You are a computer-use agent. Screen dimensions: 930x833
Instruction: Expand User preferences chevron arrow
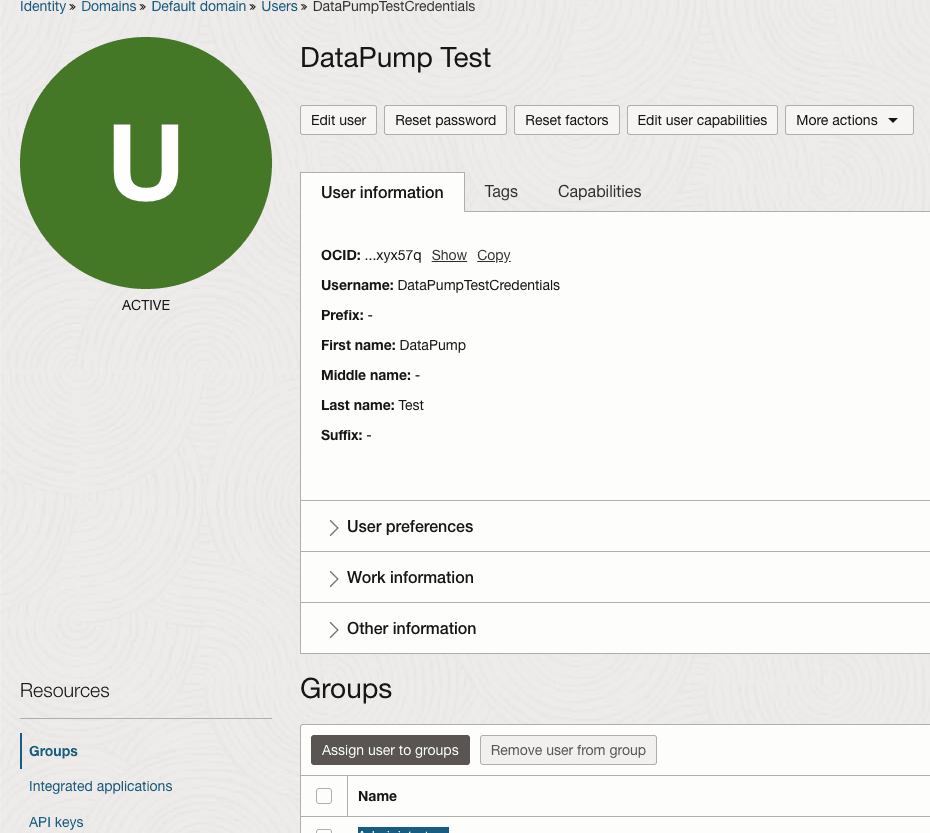click(333, 527)
